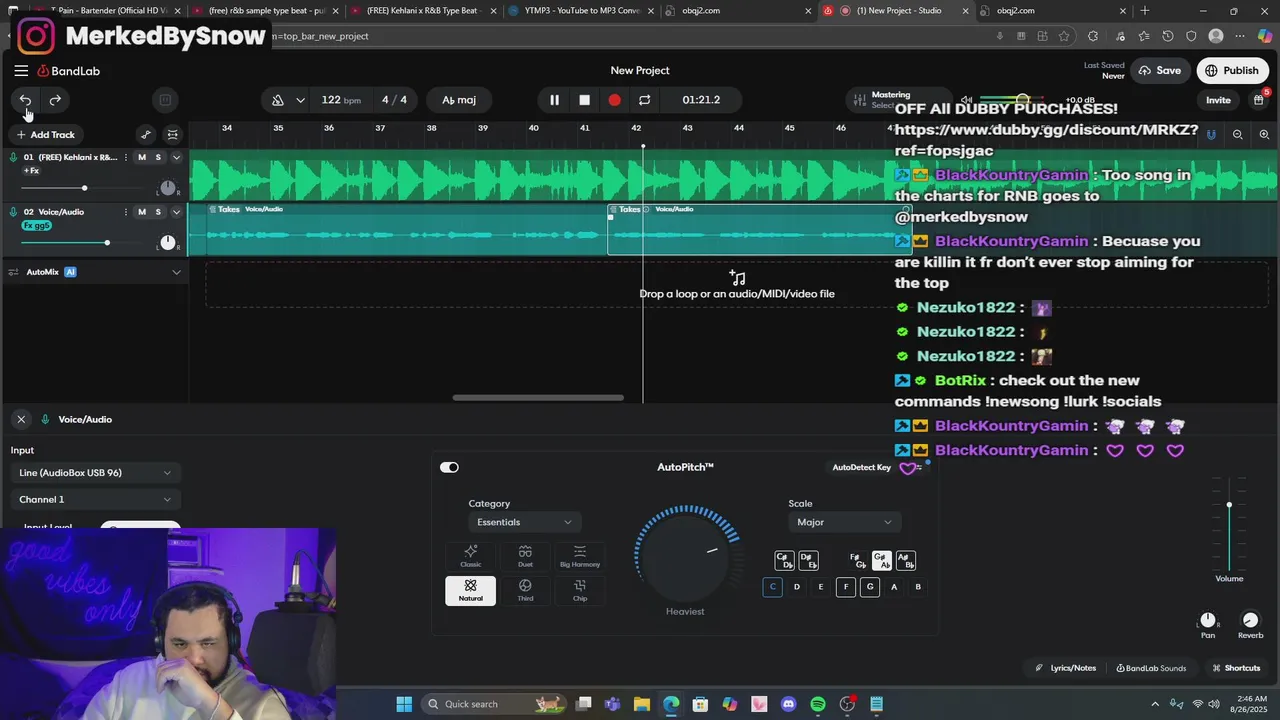1280x720 pixels.
Task: Open the Channel 1 dropdown
Action: pos(95,499)
